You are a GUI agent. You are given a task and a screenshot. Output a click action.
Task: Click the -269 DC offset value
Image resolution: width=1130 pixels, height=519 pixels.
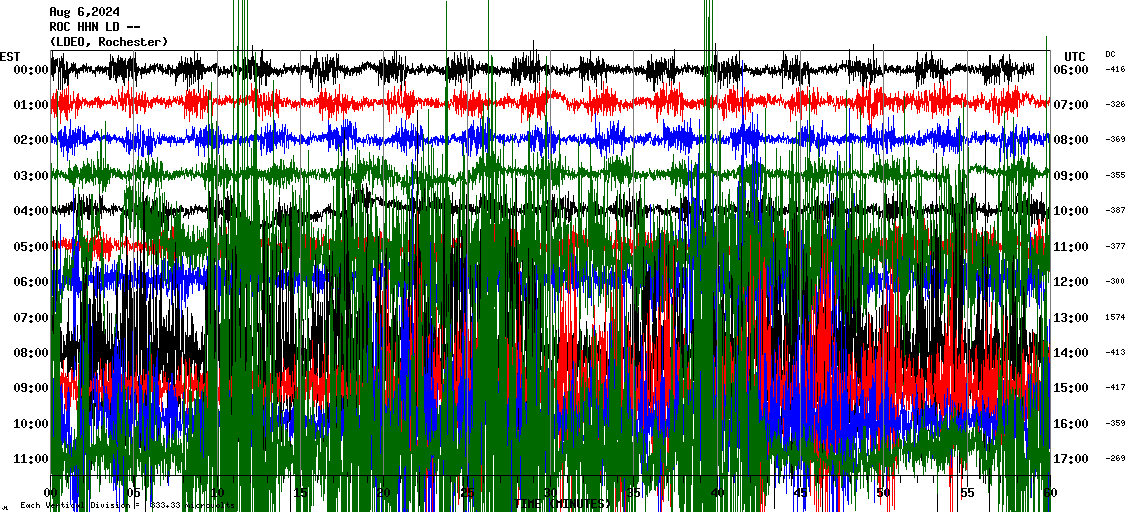click(x=1115, y=459)
